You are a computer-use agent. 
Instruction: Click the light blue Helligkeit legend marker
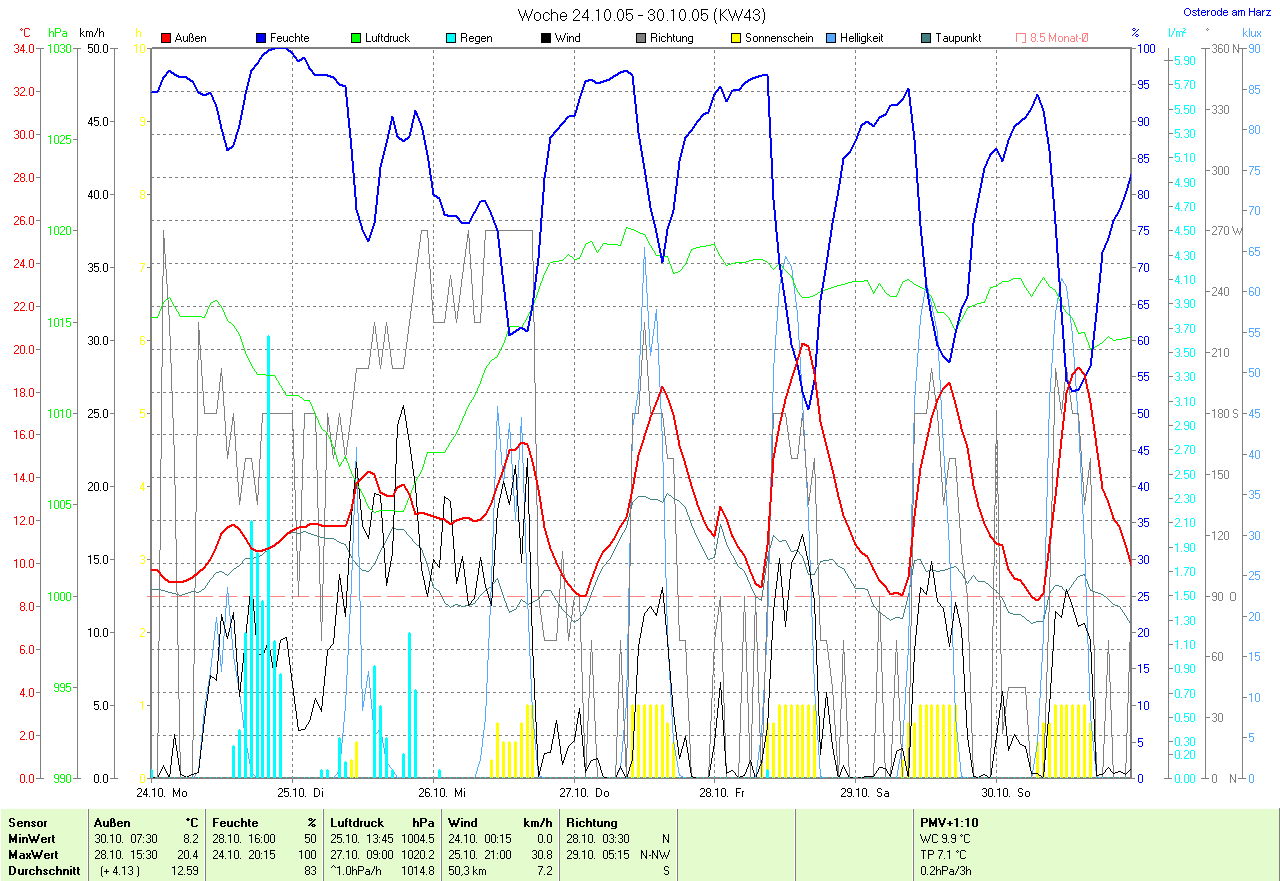pyautogui.click(x=831, y=38)
